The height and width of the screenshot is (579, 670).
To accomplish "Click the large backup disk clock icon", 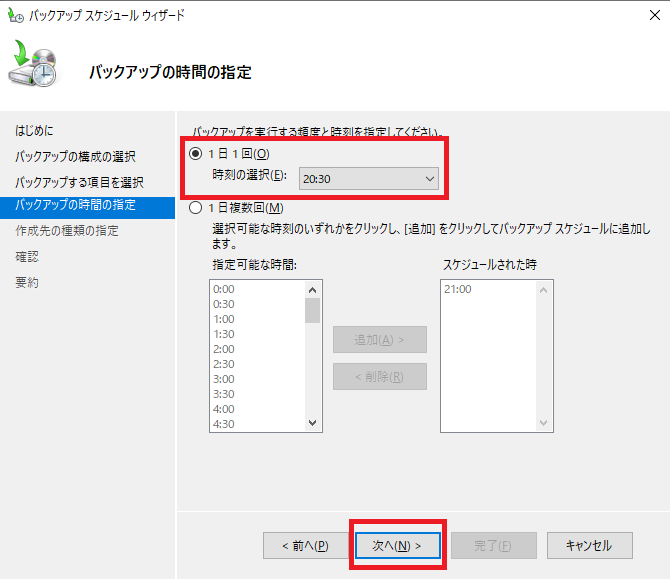I will (x=37, y=69).
